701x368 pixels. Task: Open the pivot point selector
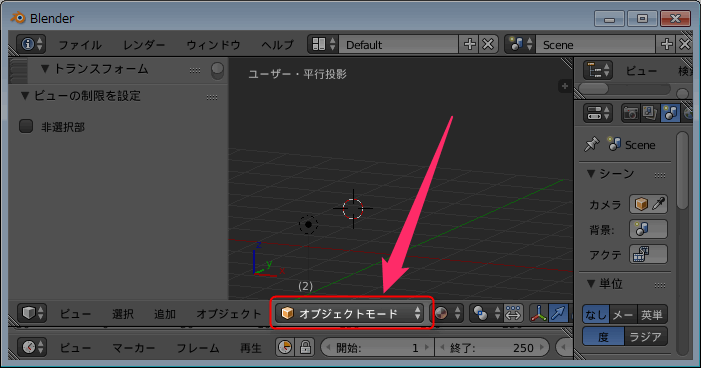click(486, 313)
